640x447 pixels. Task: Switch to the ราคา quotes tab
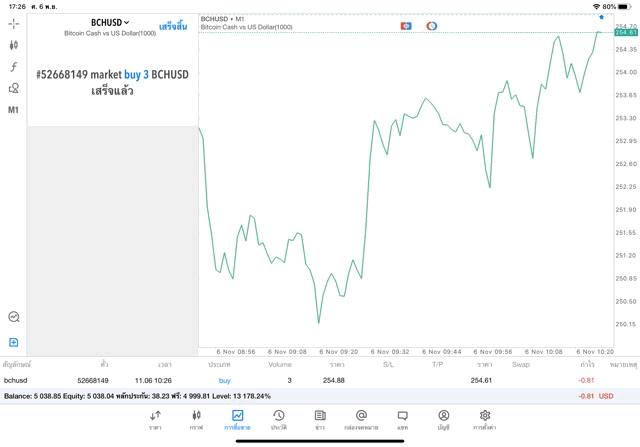(x=155, y=420)
